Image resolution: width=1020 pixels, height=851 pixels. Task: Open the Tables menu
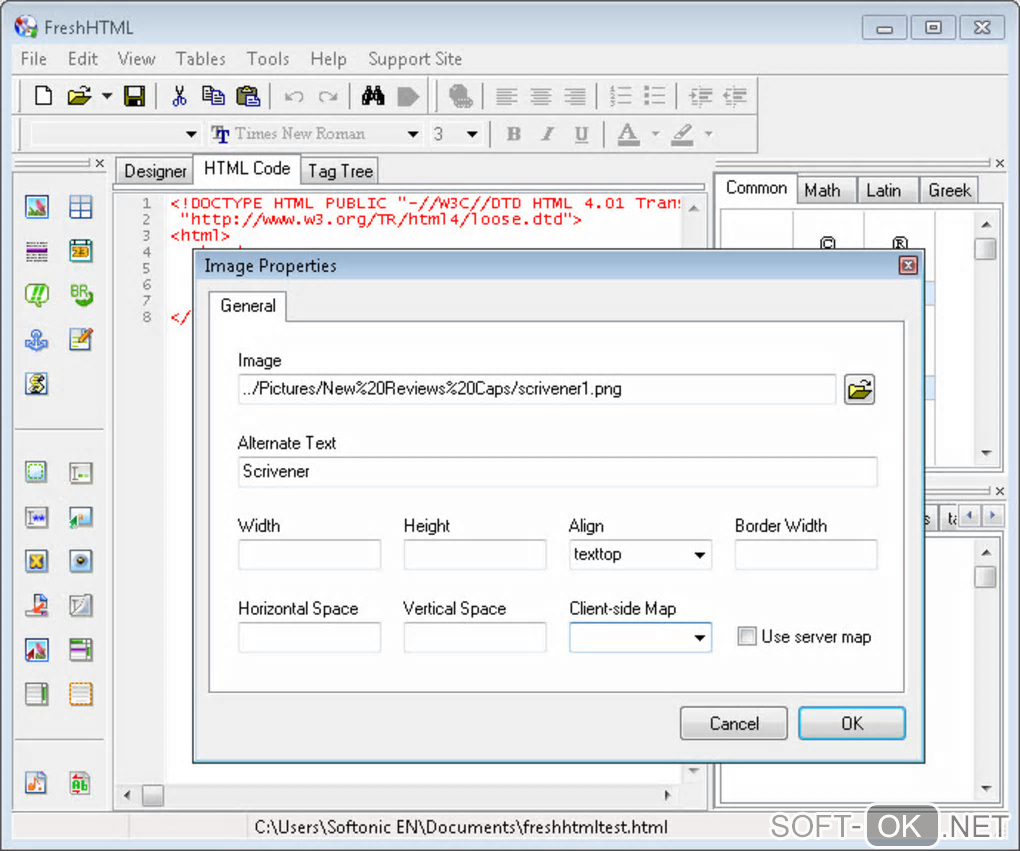(200, 59)
